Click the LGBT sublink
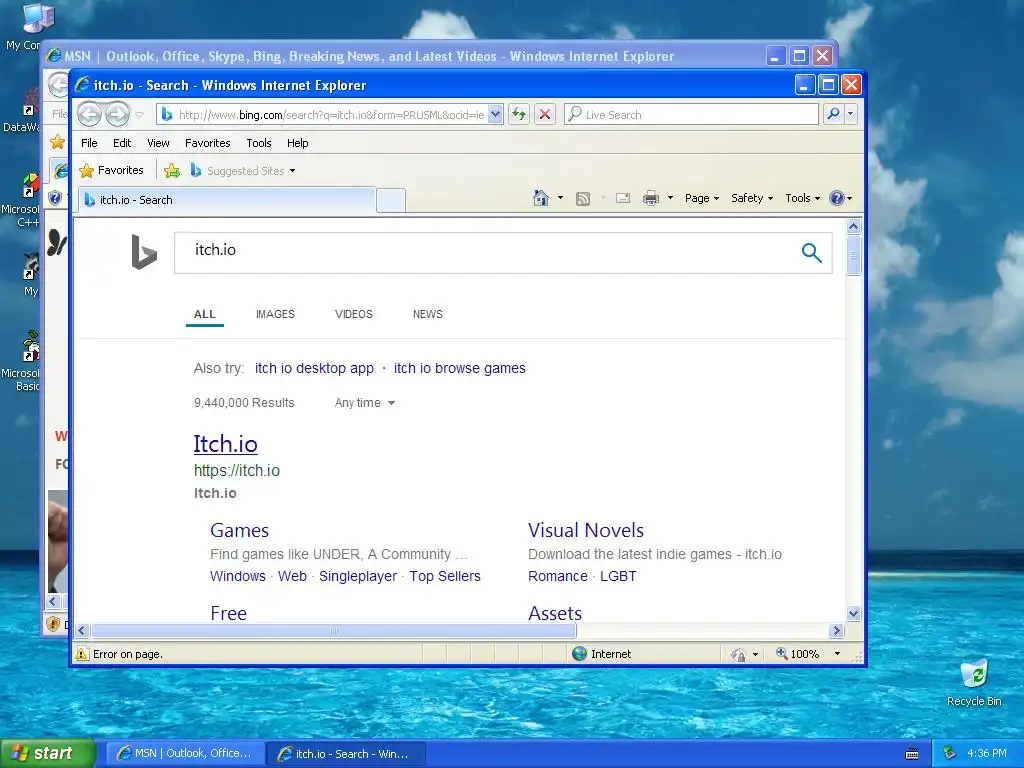 (618, 576)
